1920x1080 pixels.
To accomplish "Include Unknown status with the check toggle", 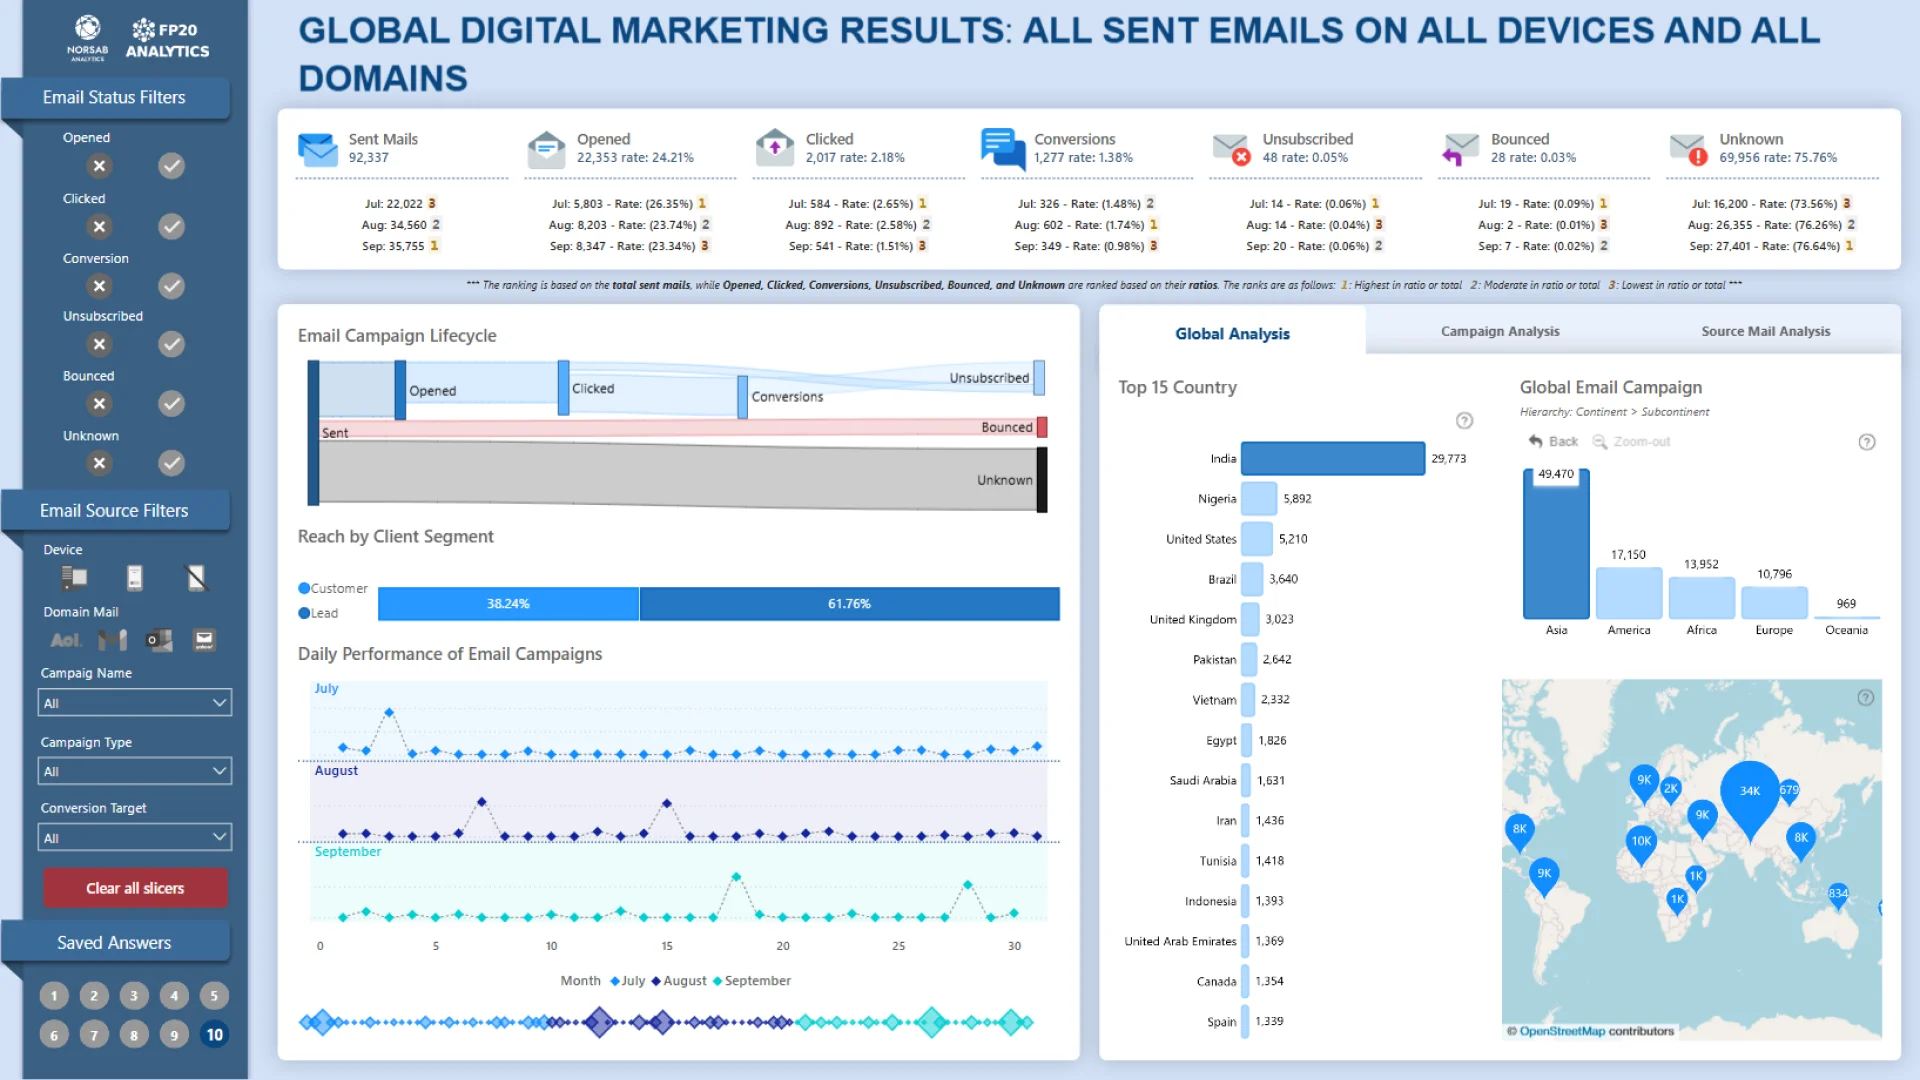I will pos(171,463).
